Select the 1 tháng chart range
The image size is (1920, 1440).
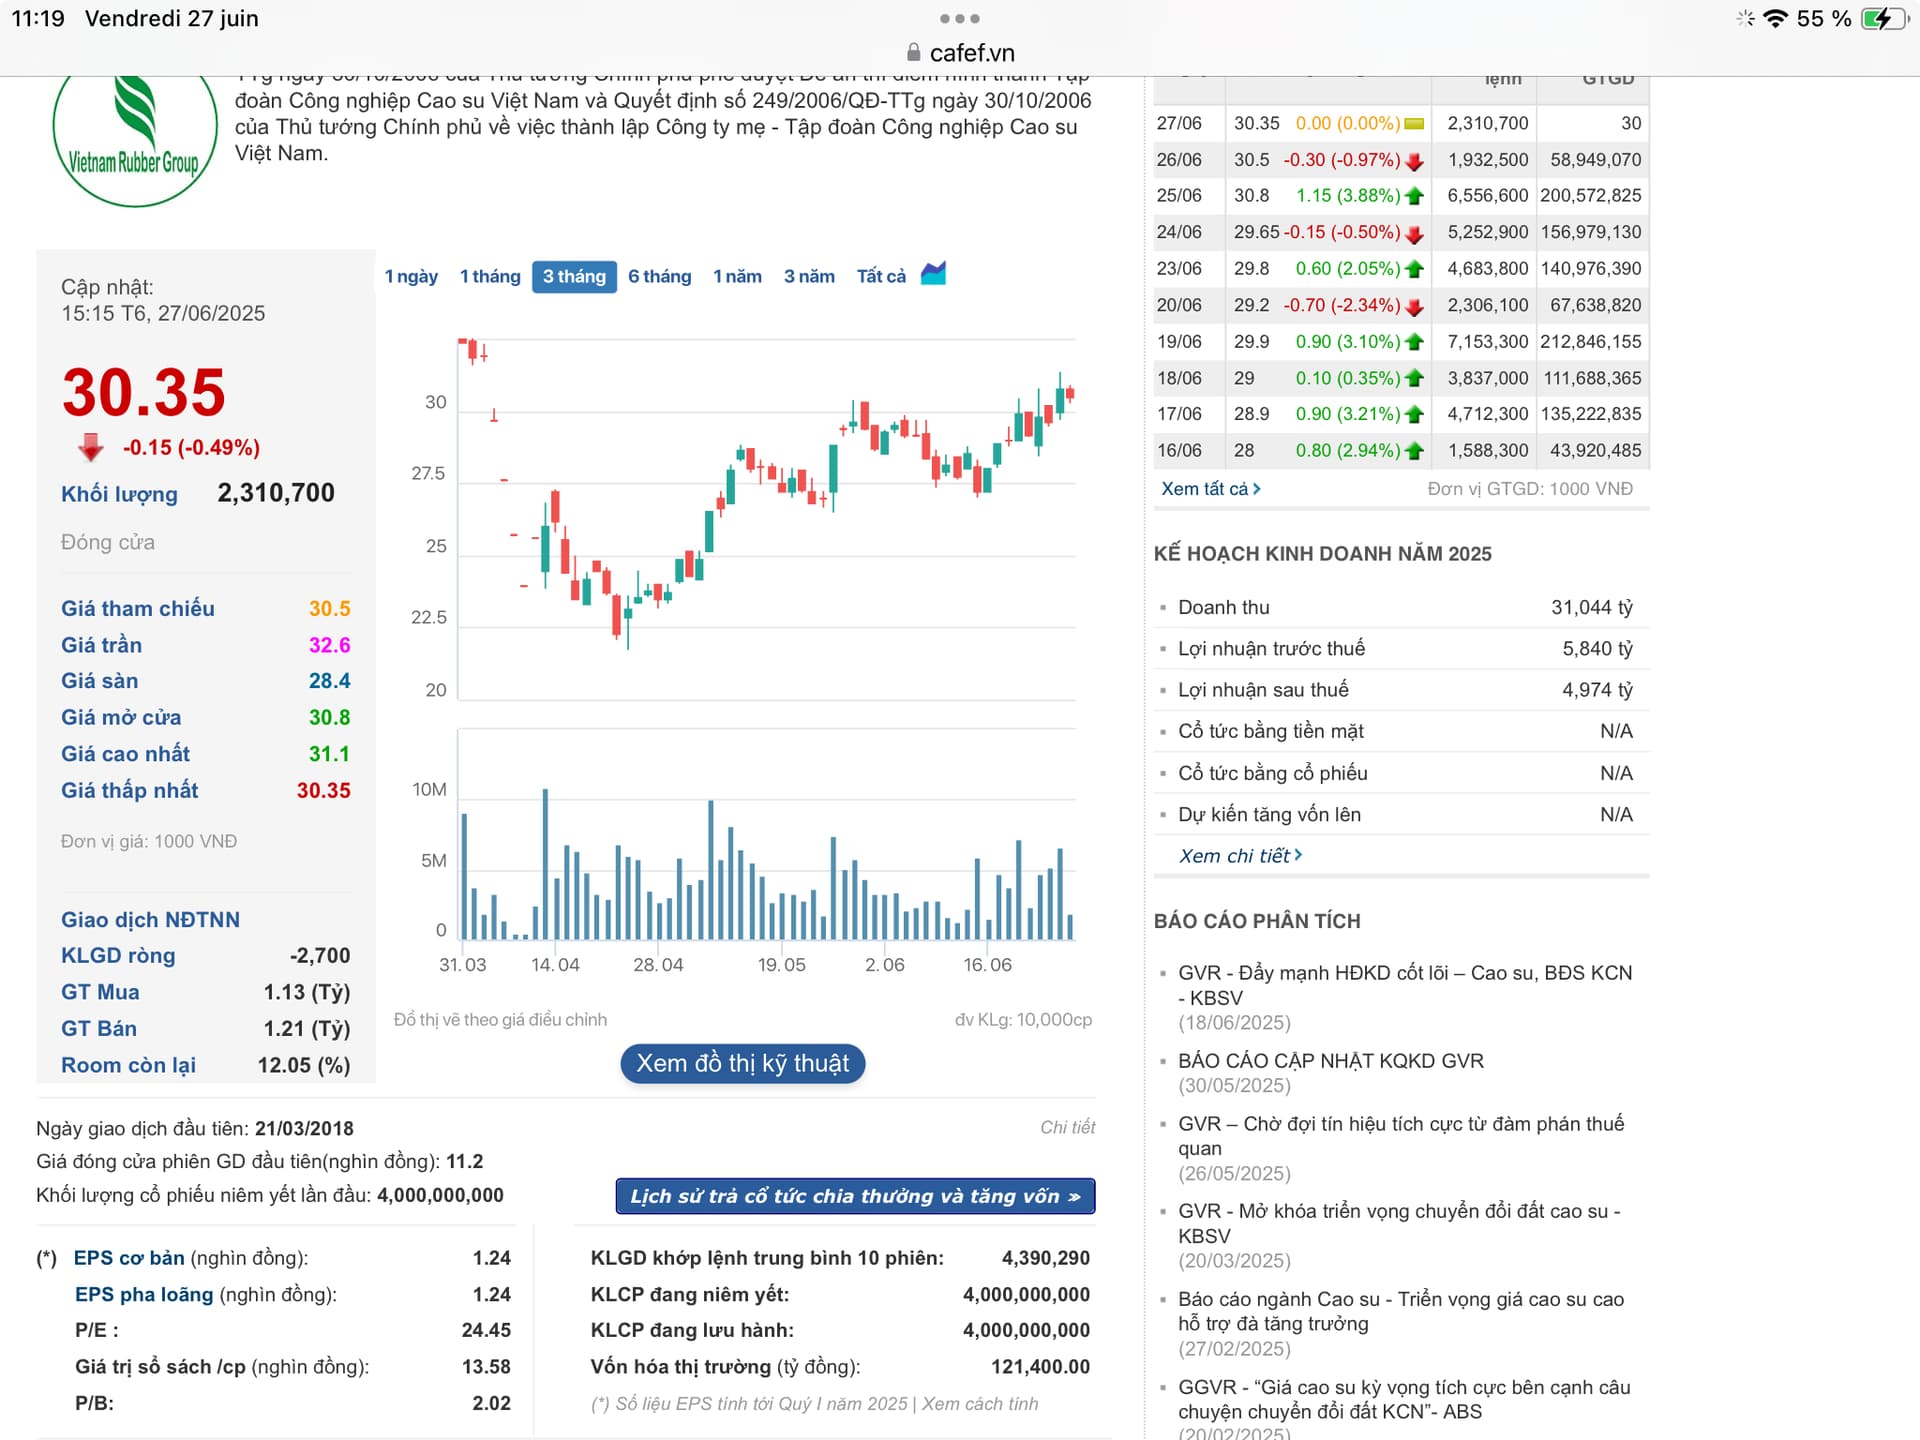point(490,276)
